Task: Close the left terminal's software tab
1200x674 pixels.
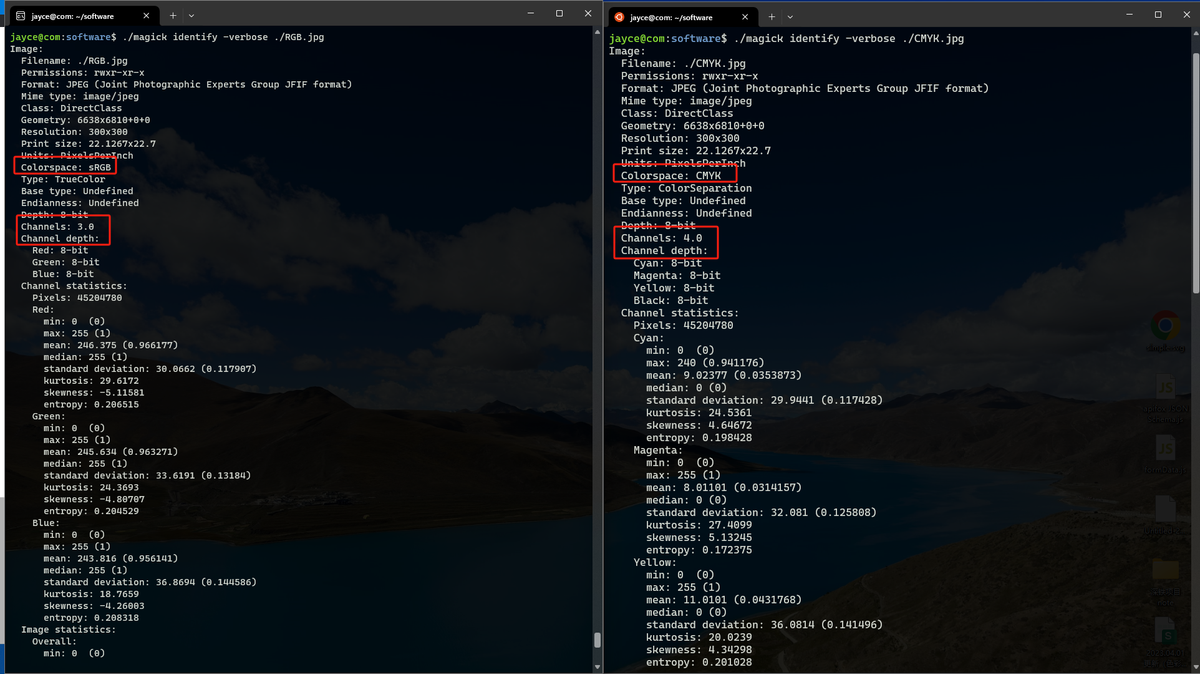Action: 146,16
